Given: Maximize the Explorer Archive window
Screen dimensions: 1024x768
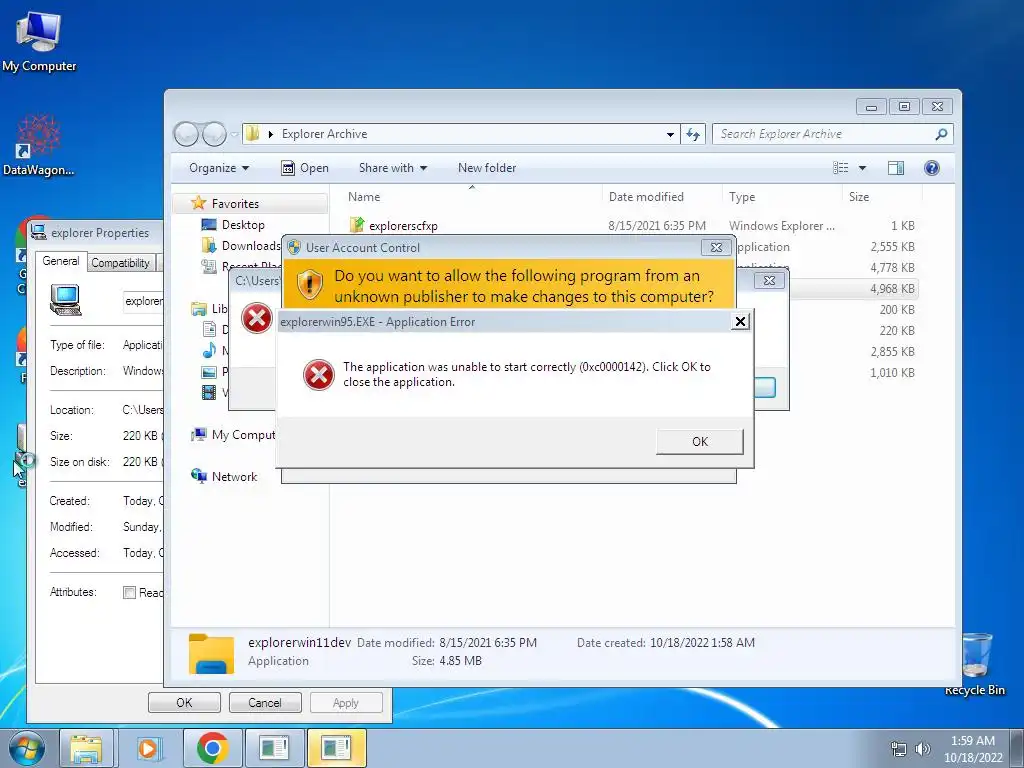Looking at the screenshot, I should (x=904, y=106).
